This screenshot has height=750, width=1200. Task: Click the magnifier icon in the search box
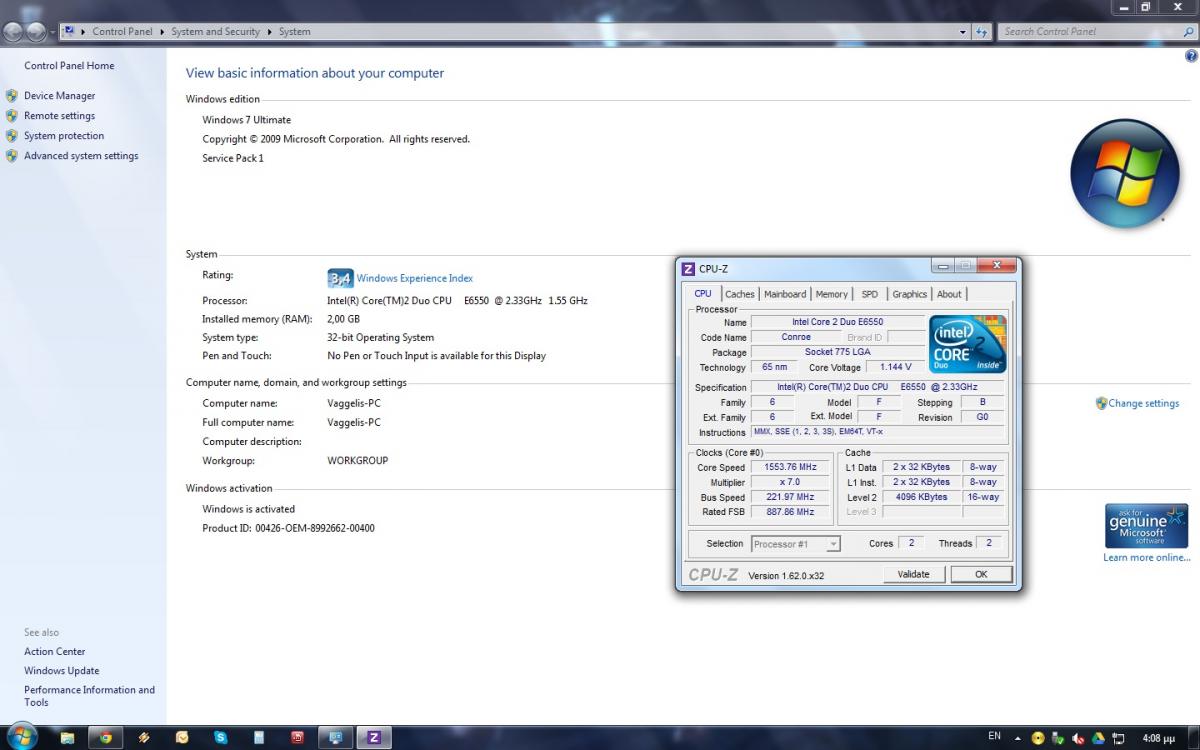pos(1187,32)
